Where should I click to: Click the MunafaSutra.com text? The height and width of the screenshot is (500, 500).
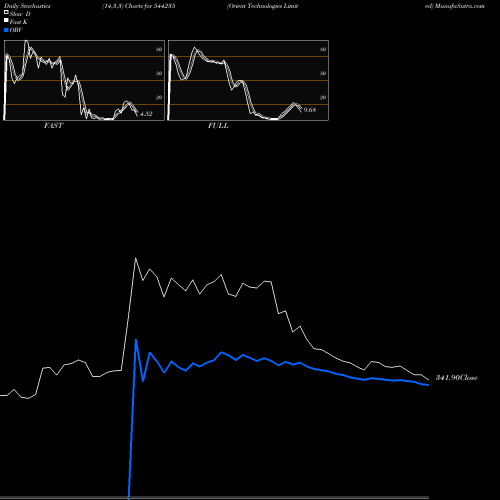click(x=460, y=6)
